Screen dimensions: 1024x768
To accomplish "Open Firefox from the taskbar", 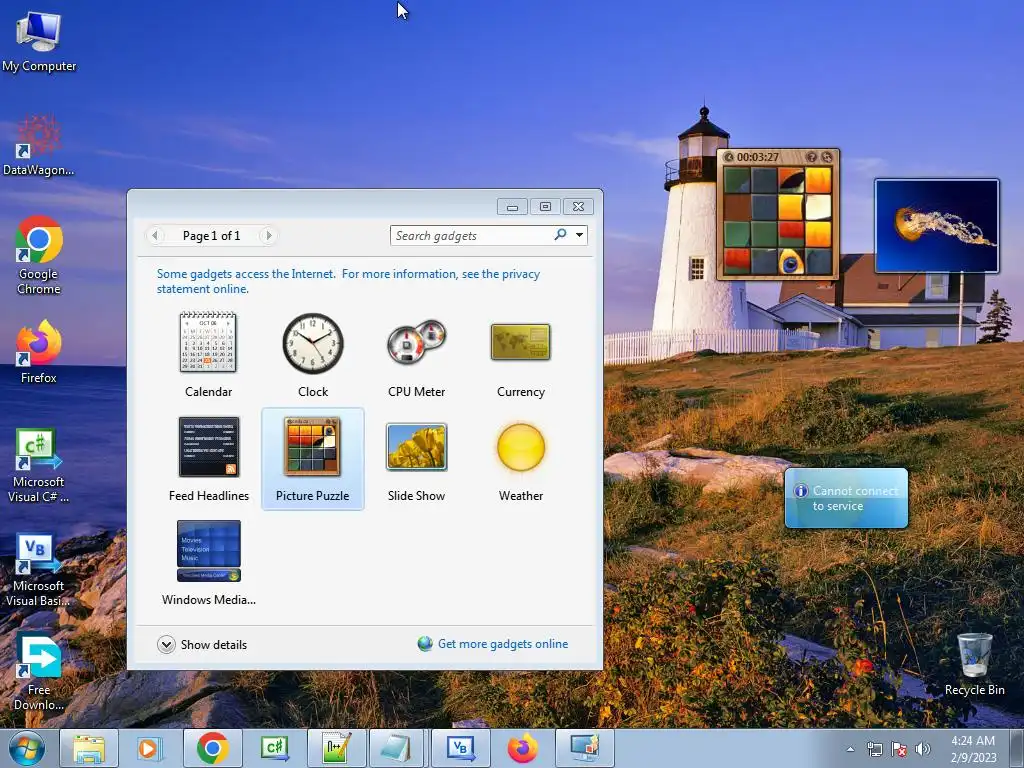I will [x=522, y=748].
